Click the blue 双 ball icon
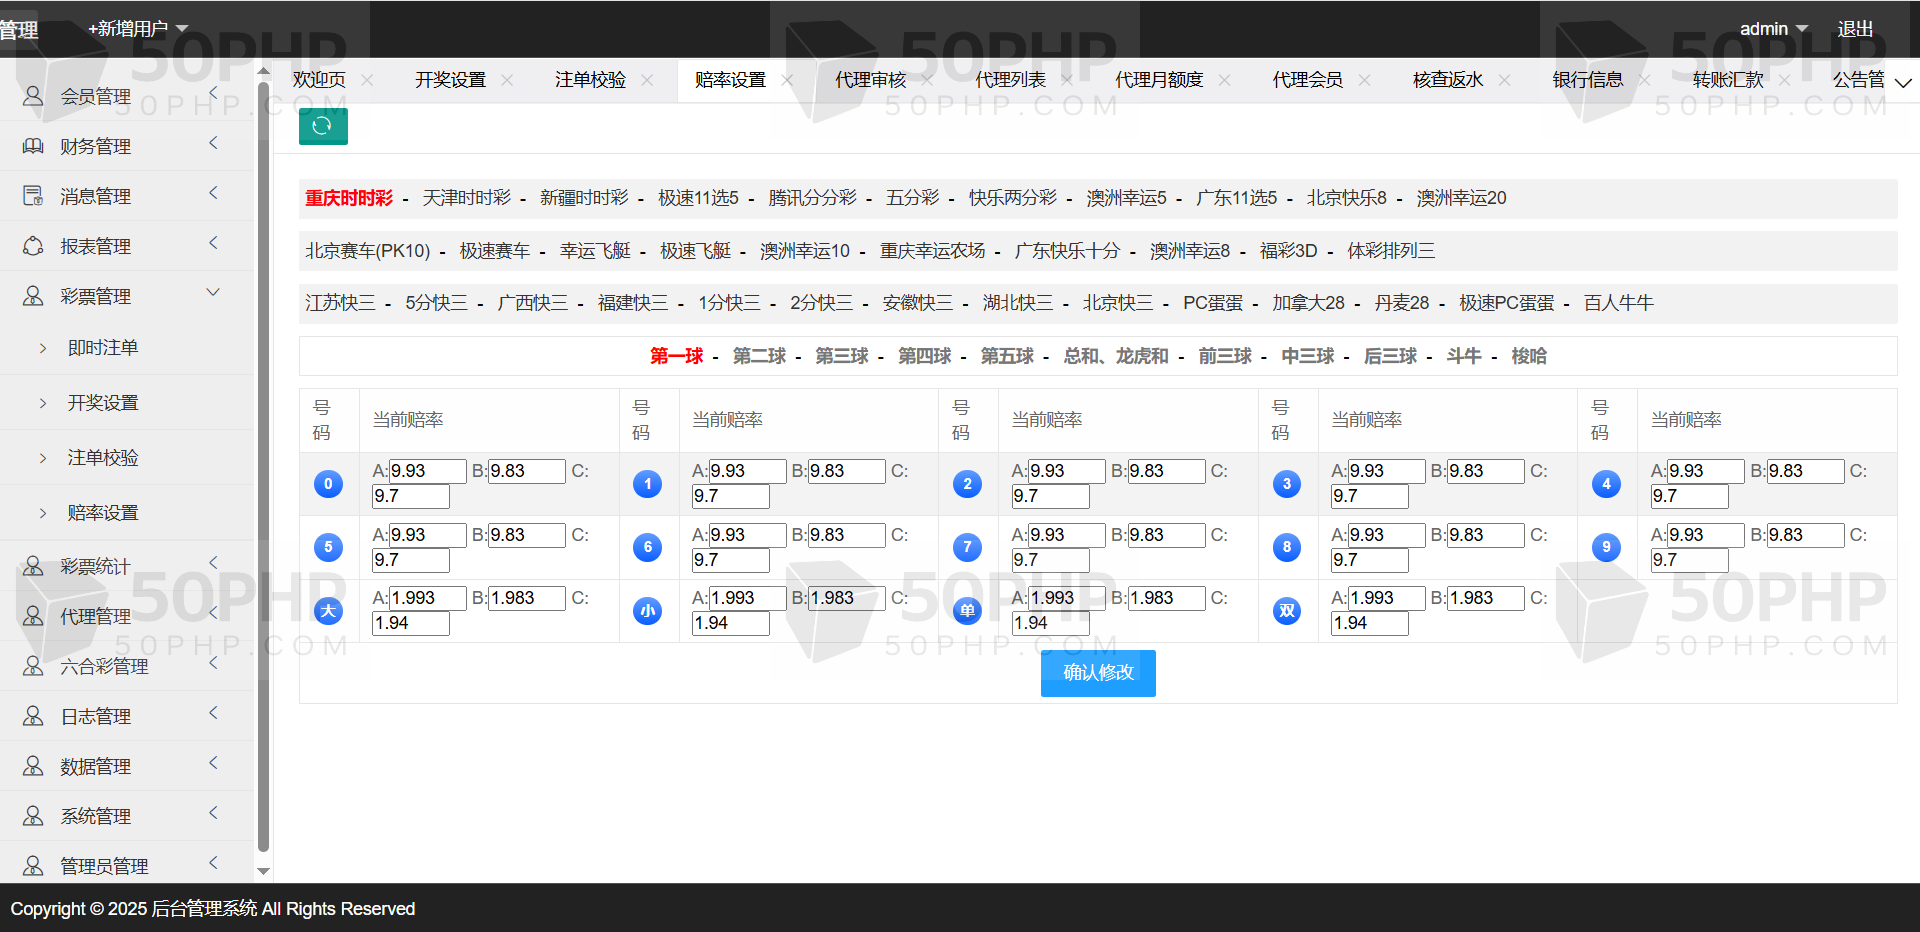The image size is (1920, 932). (x=1287, y=610)
